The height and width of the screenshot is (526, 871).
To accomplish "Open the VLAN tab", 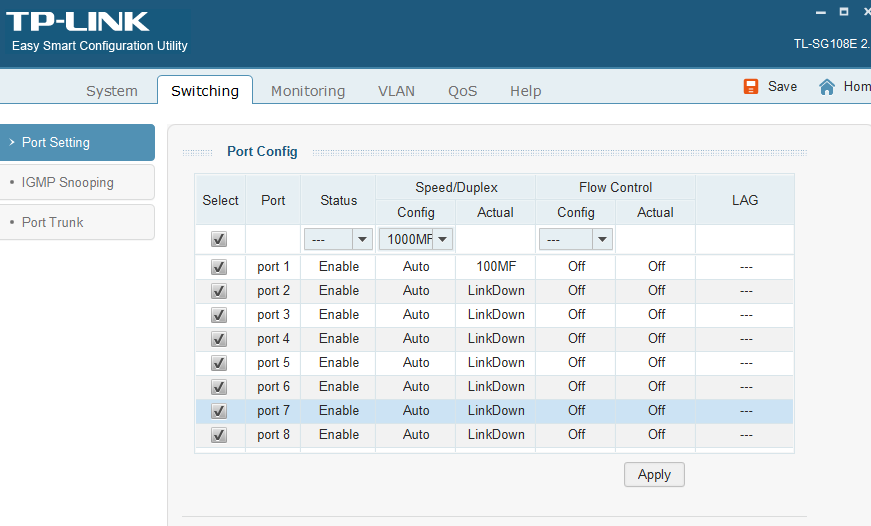I will 396,91.
